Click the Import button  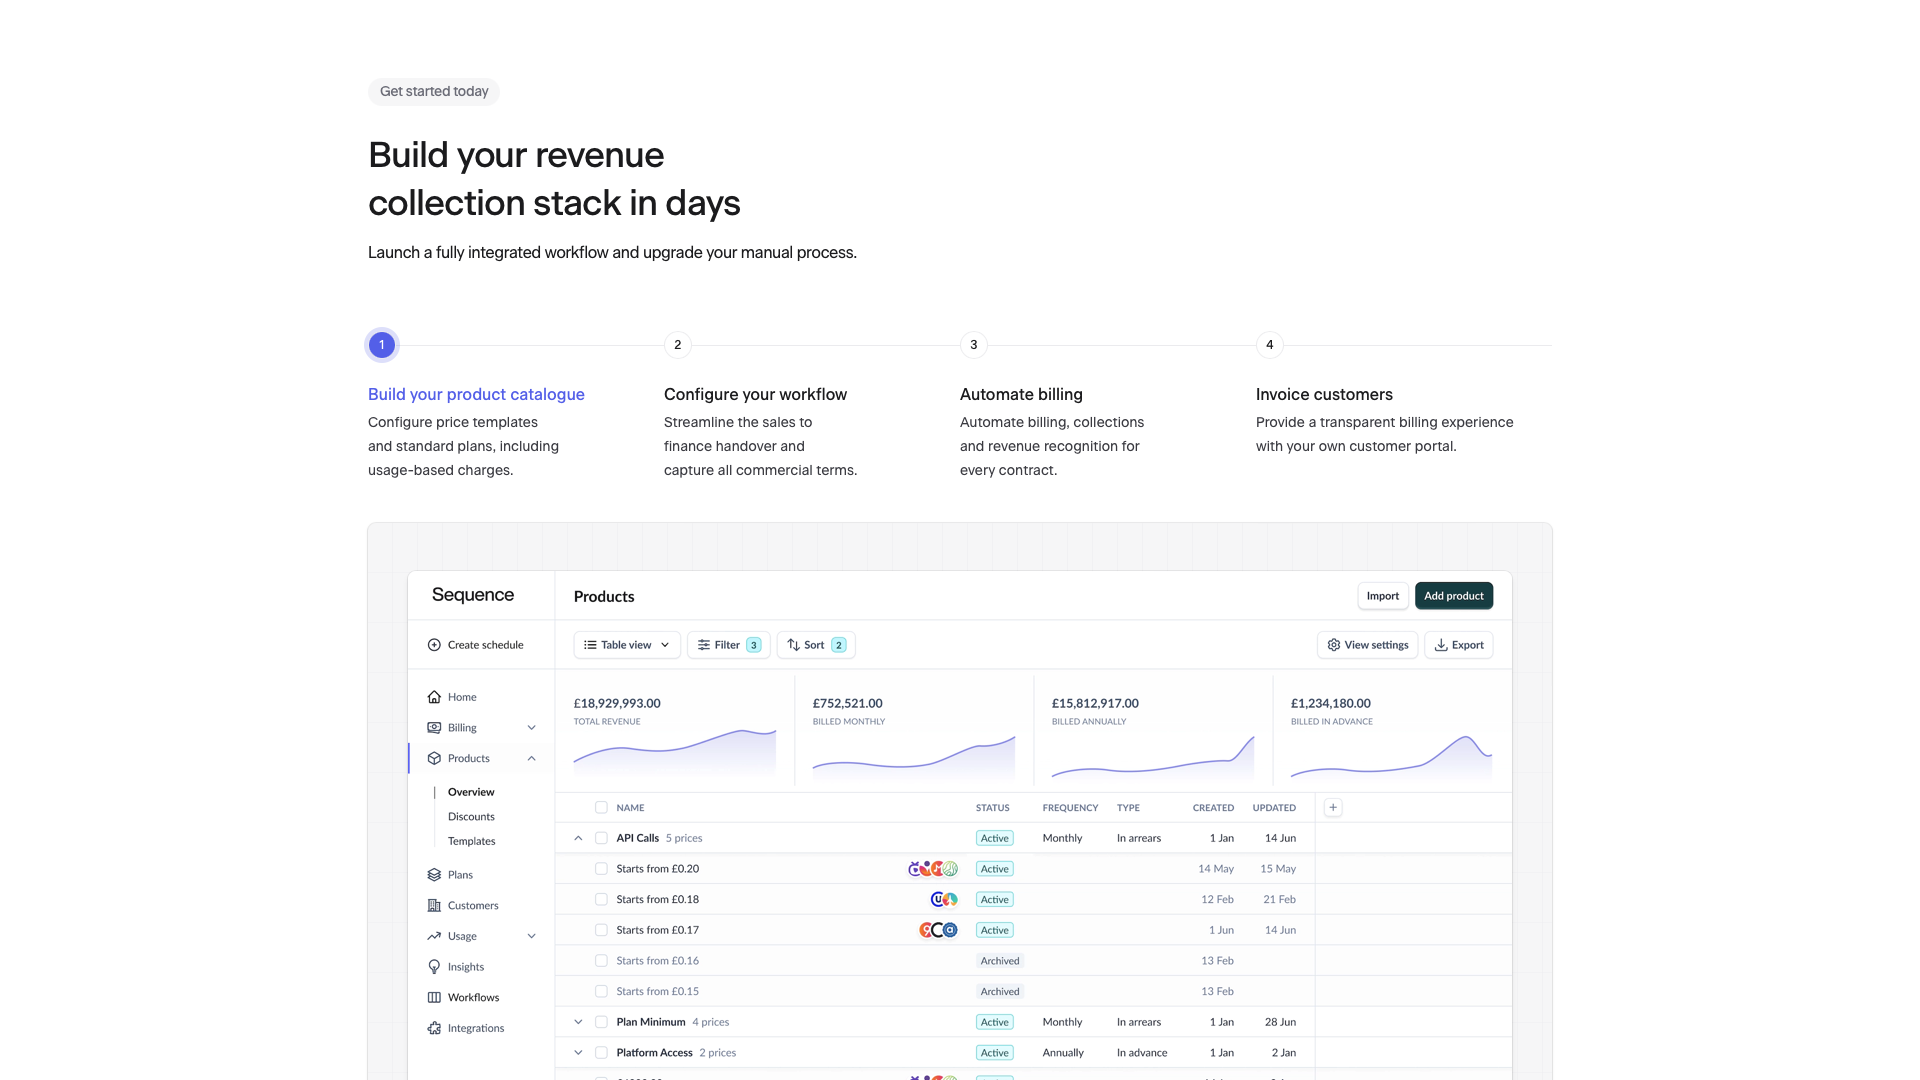click(1383, 596)
